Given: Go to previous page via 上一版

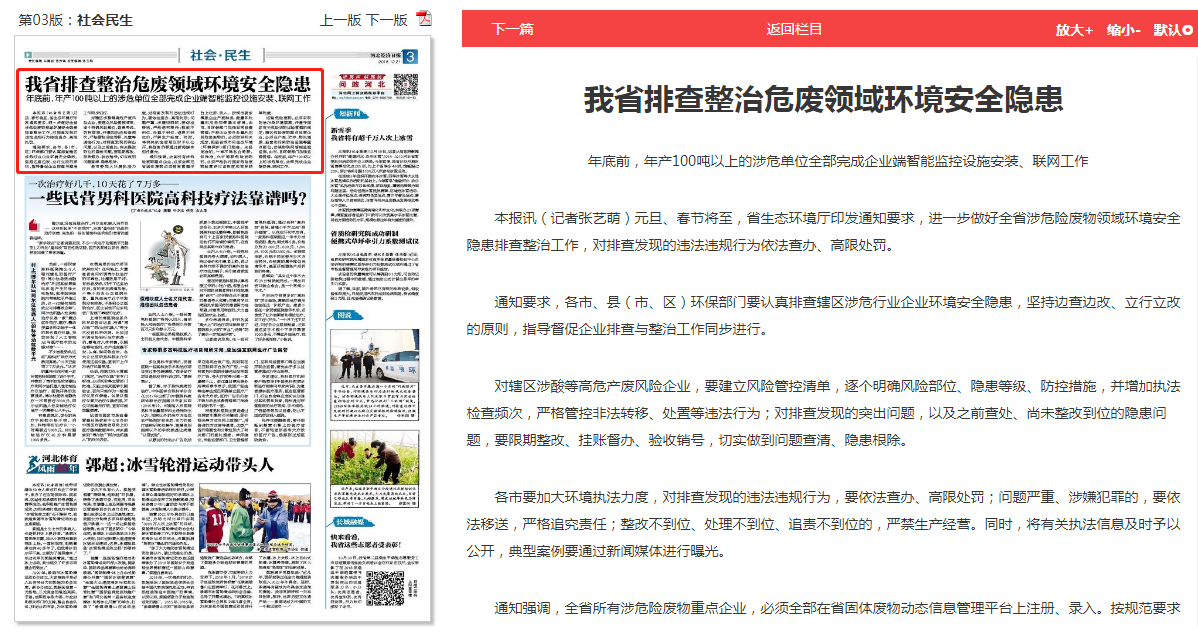Looking at the screenshot, I should [x=340, y=20].
